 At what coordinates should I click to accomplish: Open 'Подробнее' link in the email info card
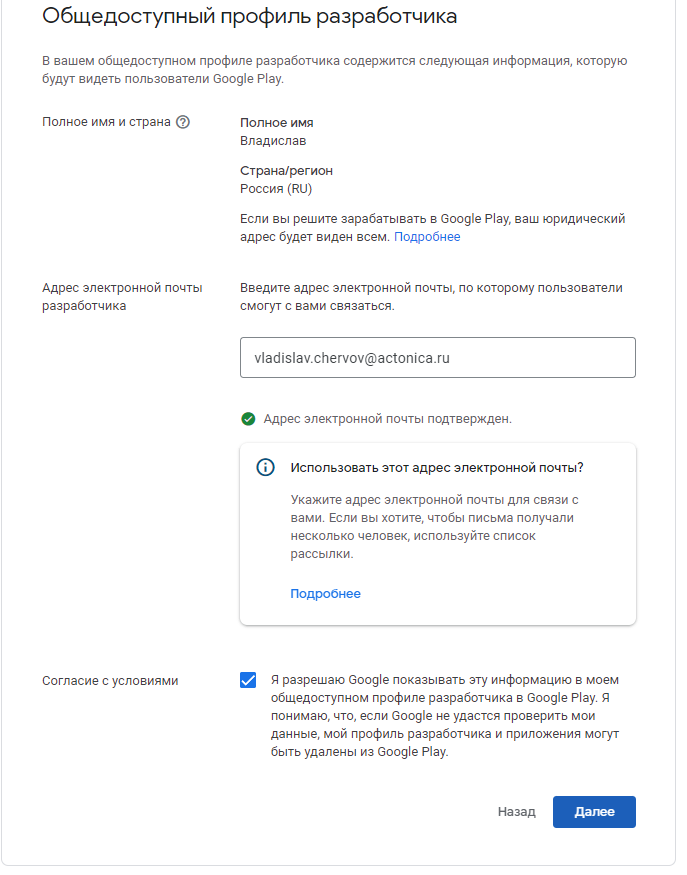325,594
